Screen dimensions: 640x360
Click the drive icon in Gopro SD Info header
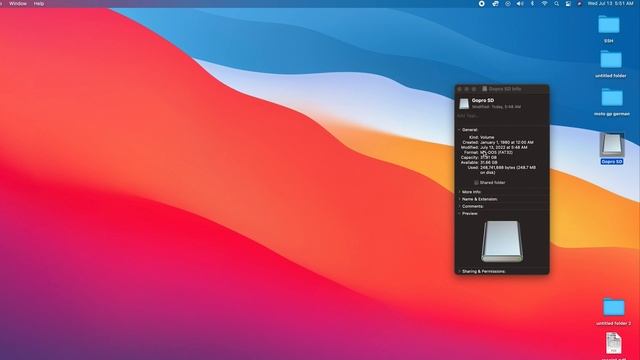click(464, 103)
